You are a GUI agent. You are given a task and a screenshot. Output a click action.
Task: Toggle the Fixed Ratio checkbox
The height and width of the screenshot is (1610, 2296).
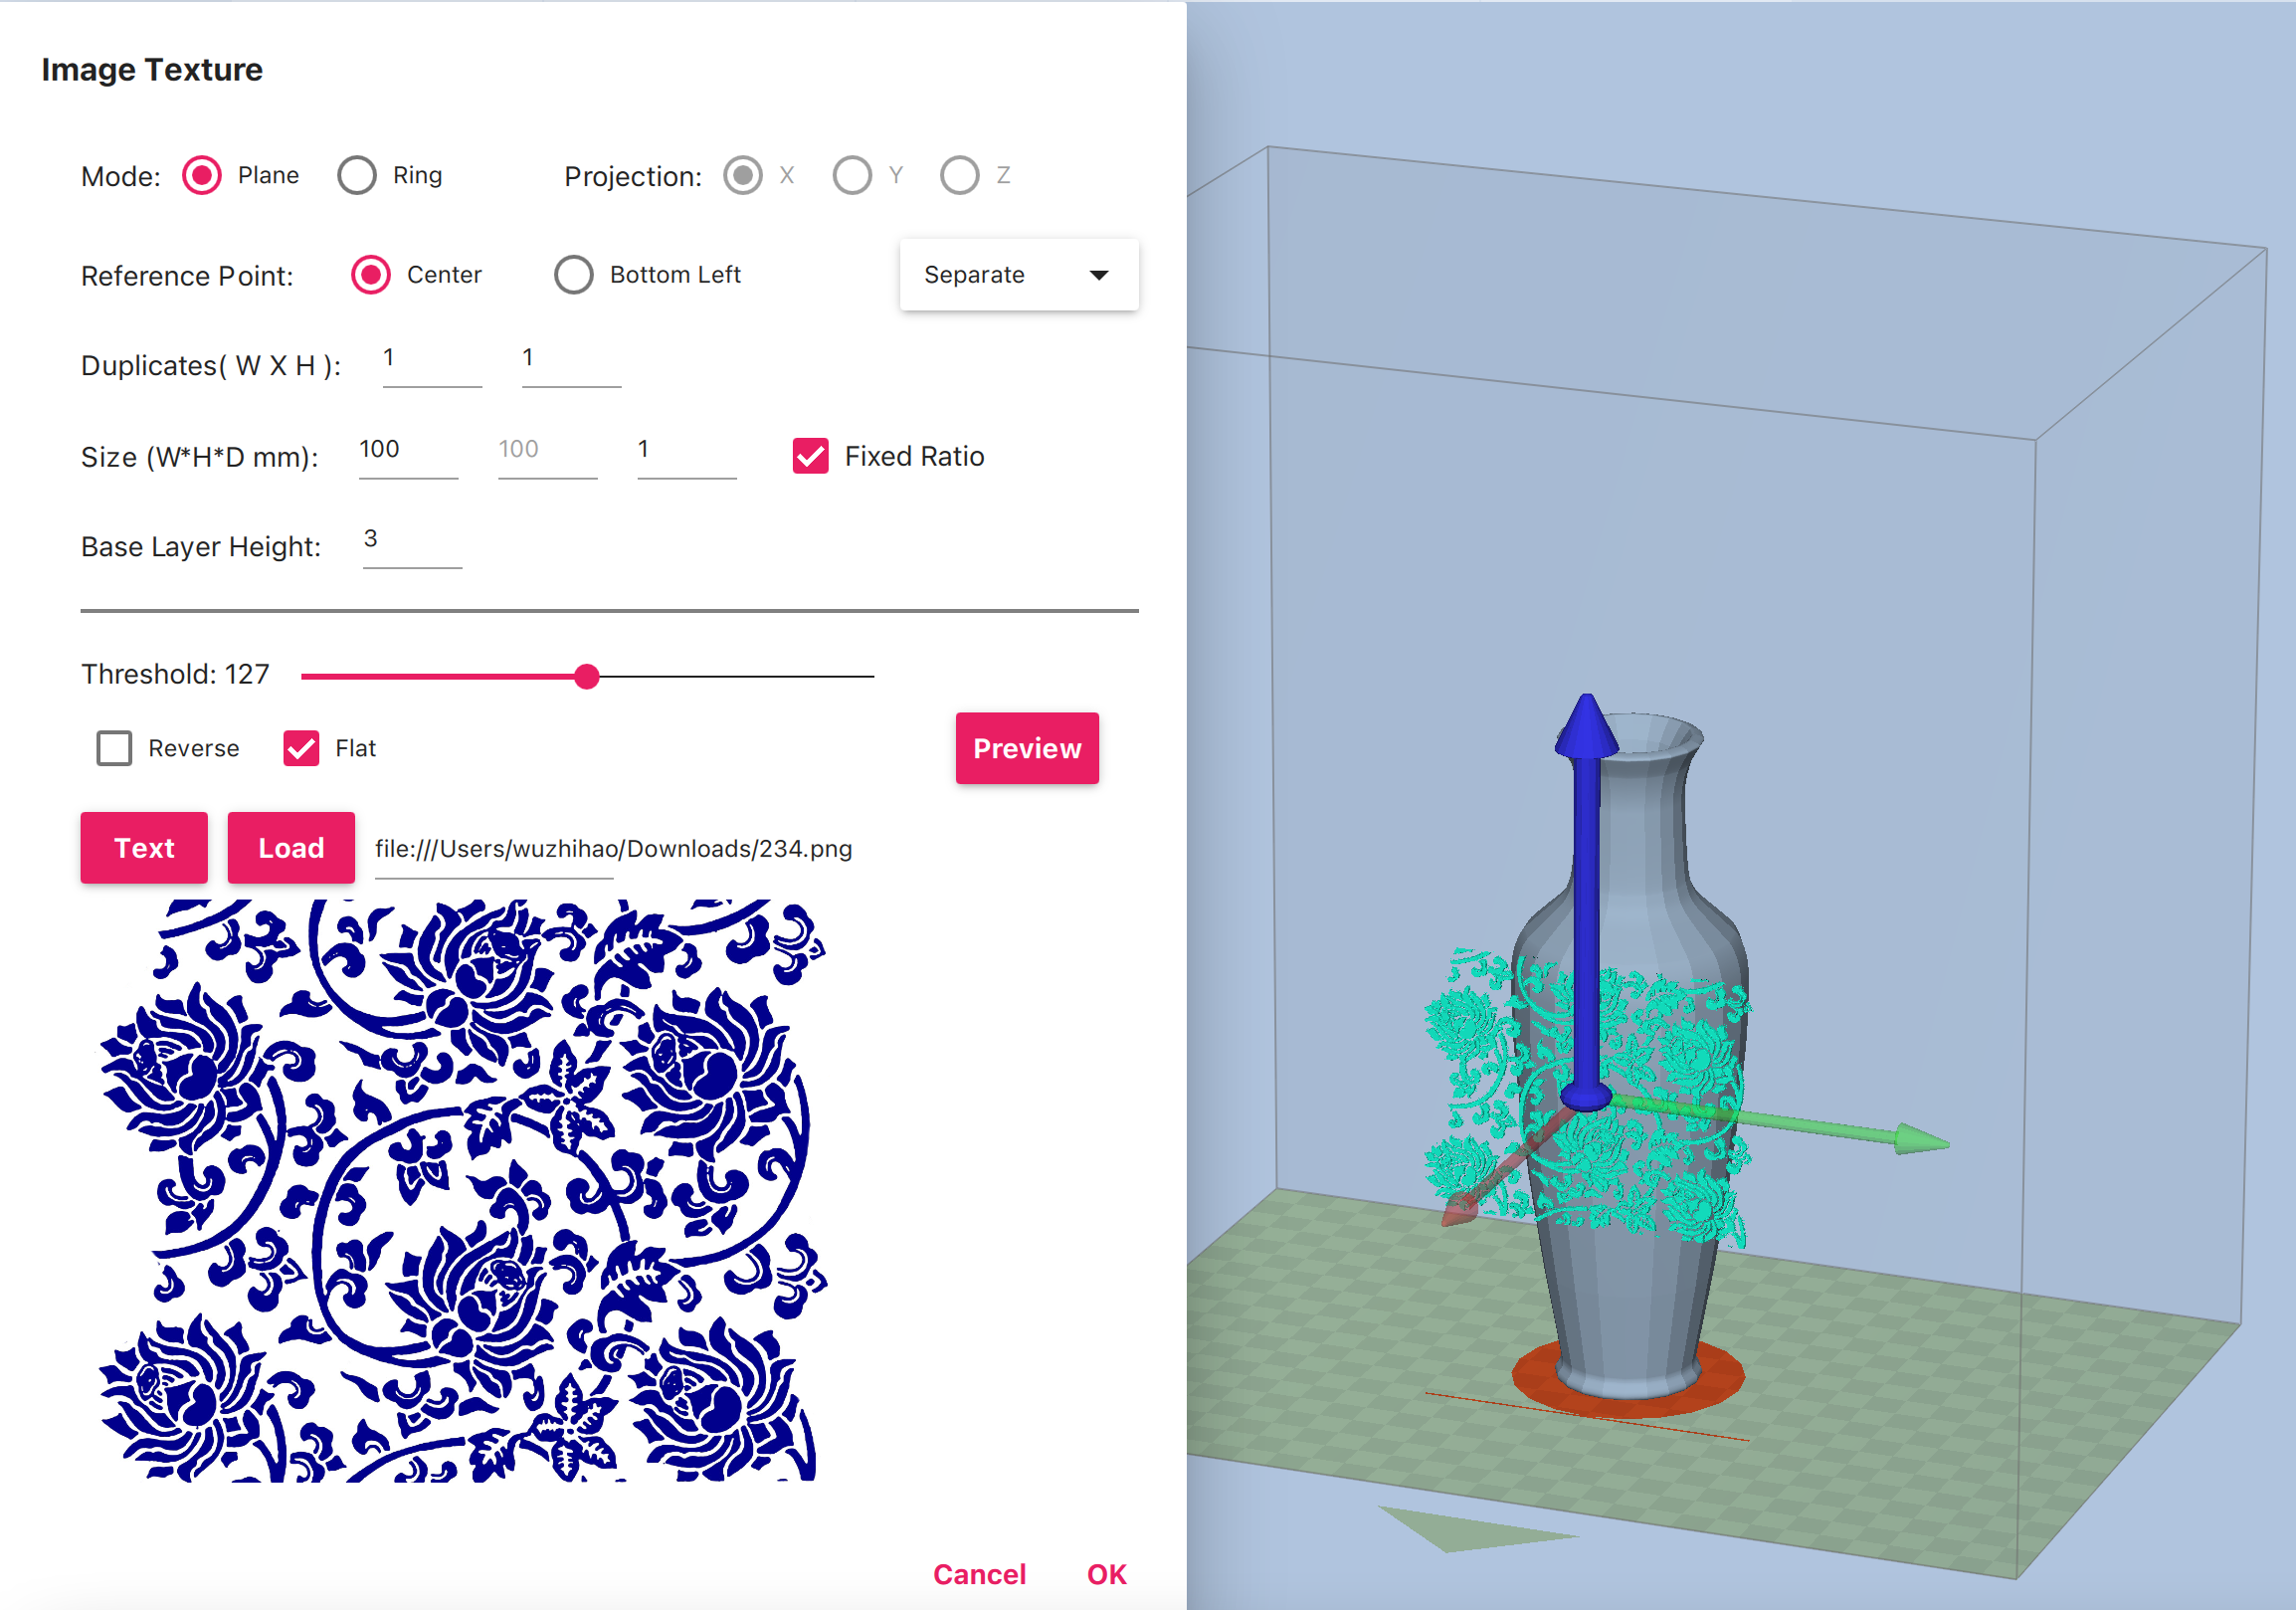tap(811, 456)
